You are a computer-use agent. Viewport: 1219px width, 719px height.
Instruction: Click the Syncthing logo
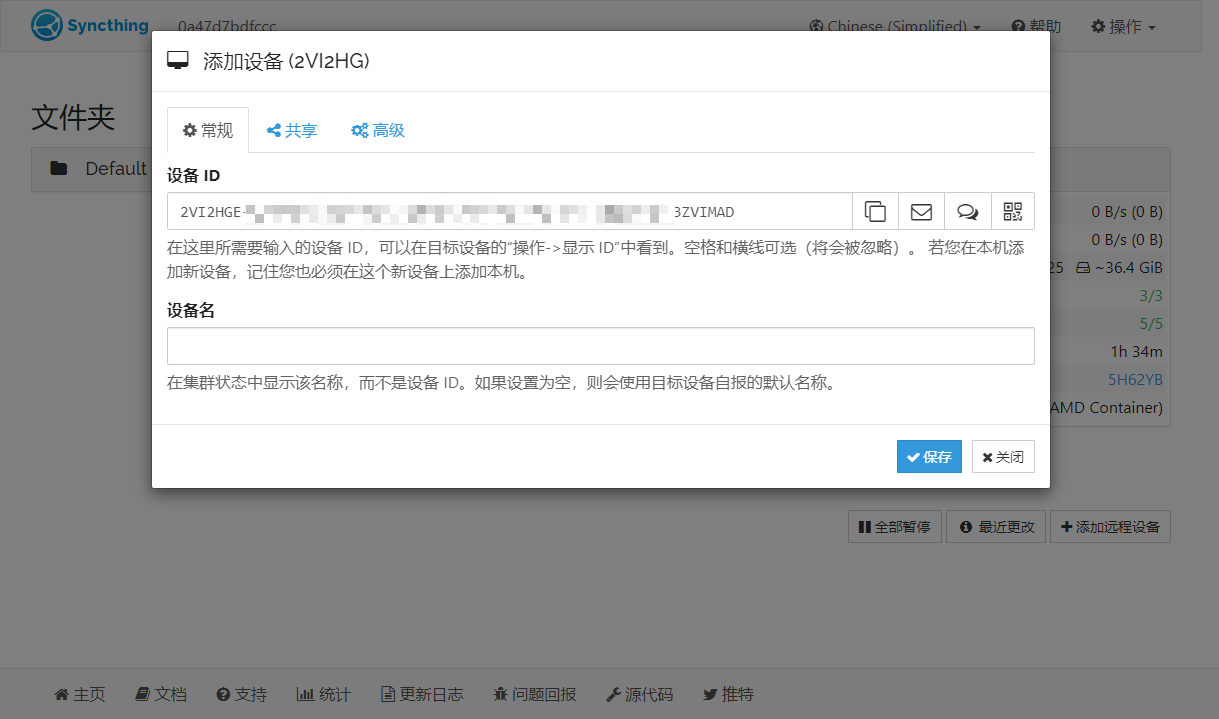[90, 25]
